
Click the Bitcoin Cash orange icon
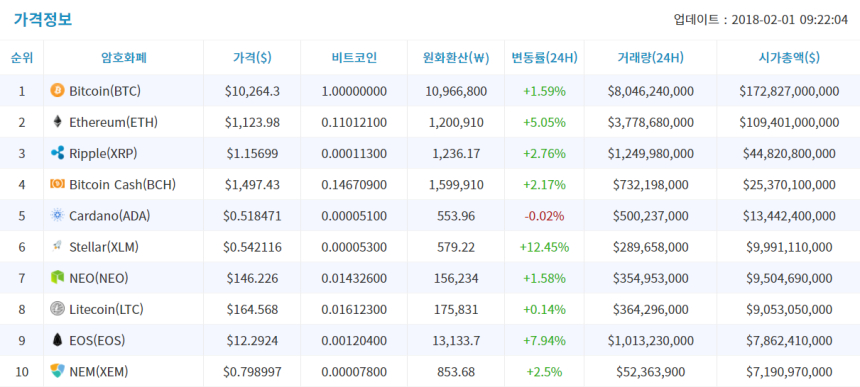coord(57,185)
